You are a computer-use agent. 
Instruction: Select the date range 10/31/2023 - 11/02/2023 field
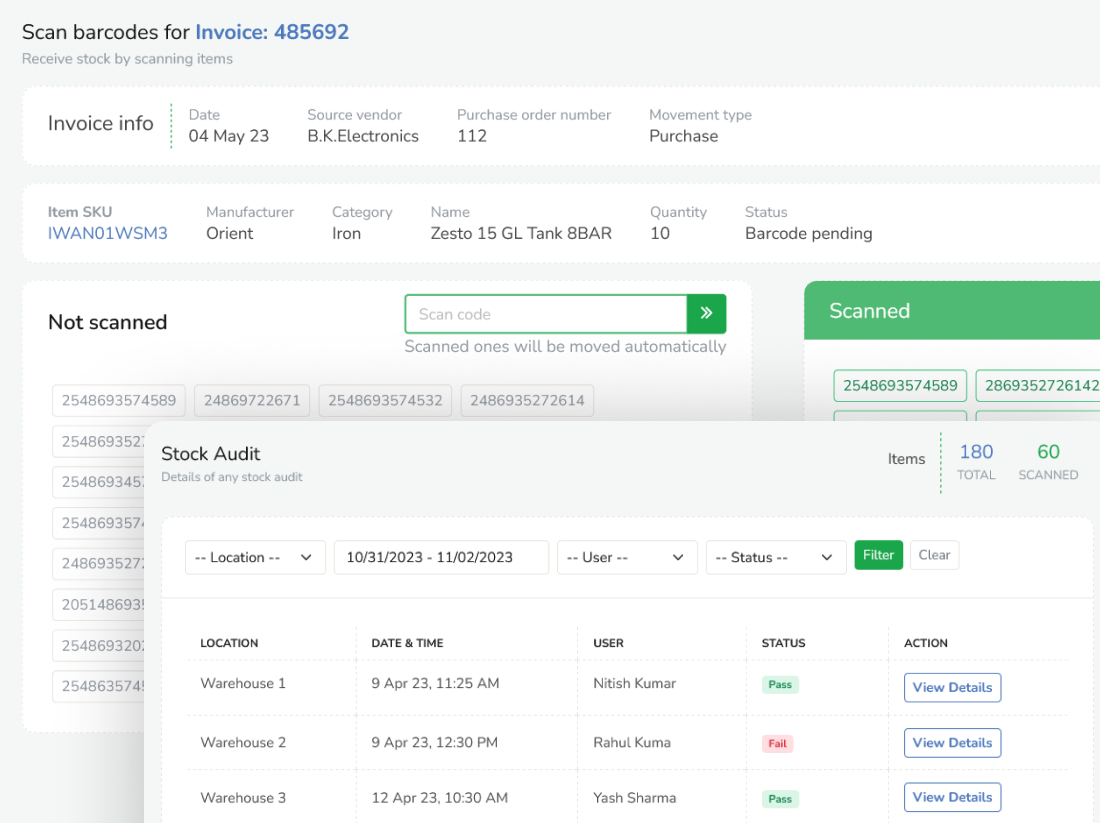(441, 558)
